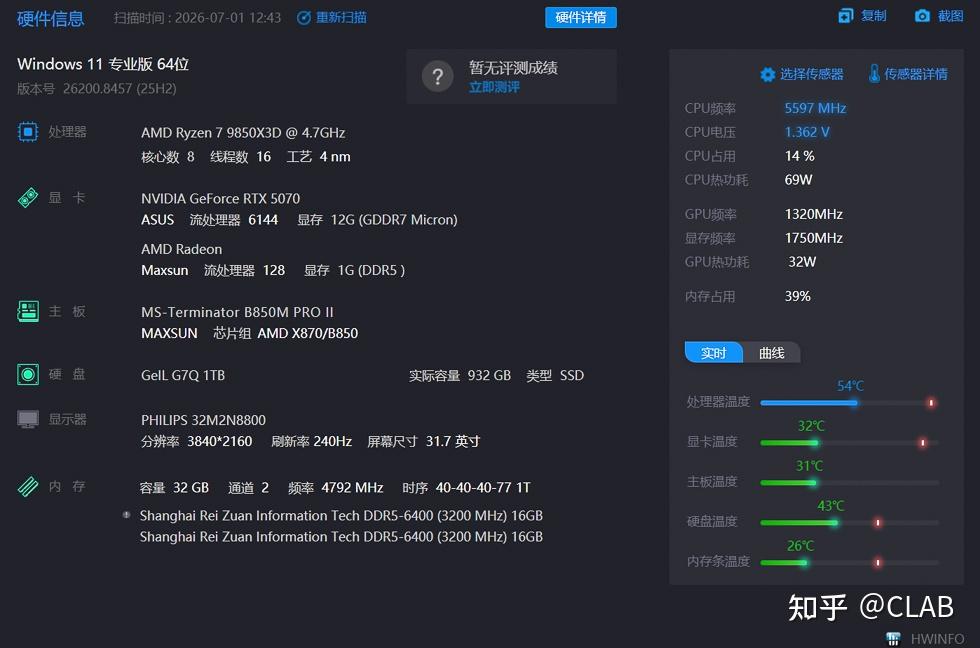
Task: Click the 5597 MHz CPU frequency value
Action: 815,108
